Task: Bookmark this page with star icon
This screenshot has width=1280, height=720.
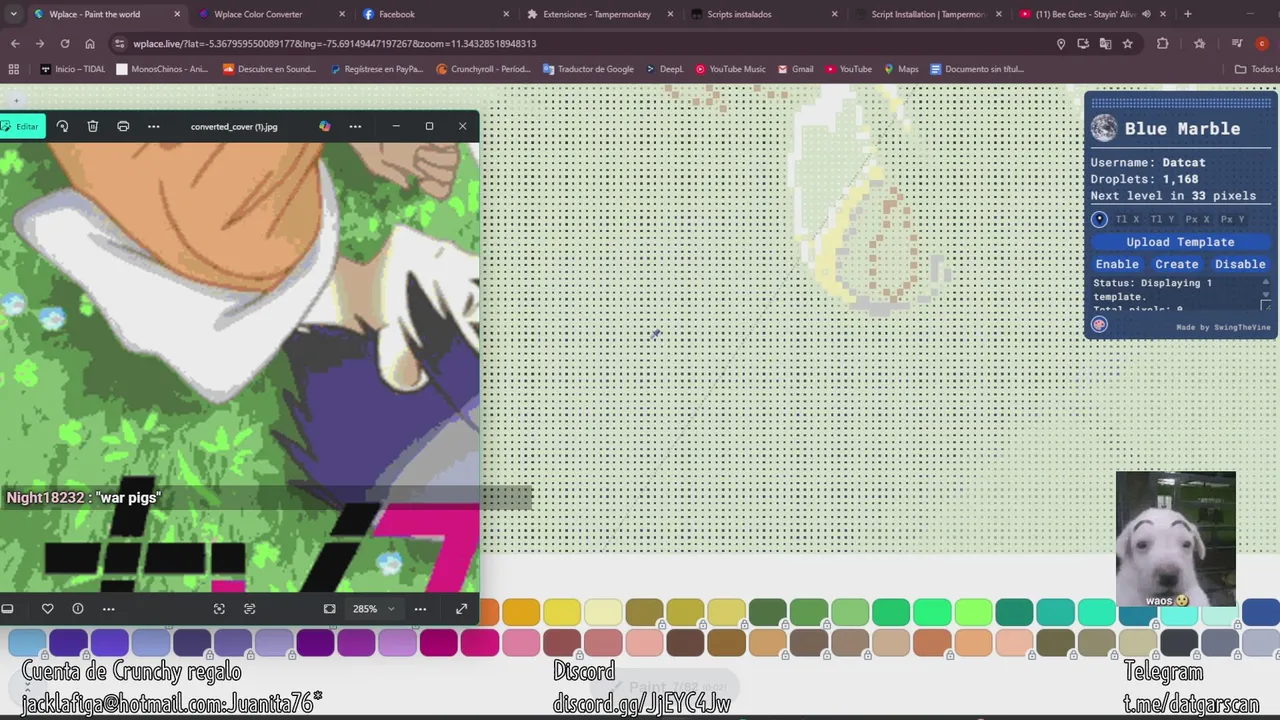Action: (x=1127, y=44)
